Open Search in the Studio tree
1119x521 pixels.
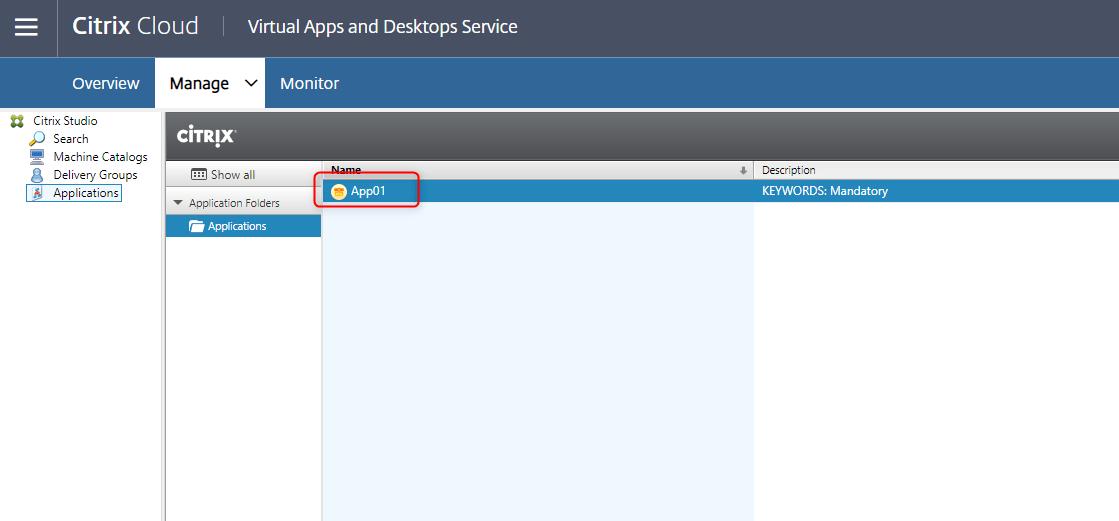pos(71,139)
